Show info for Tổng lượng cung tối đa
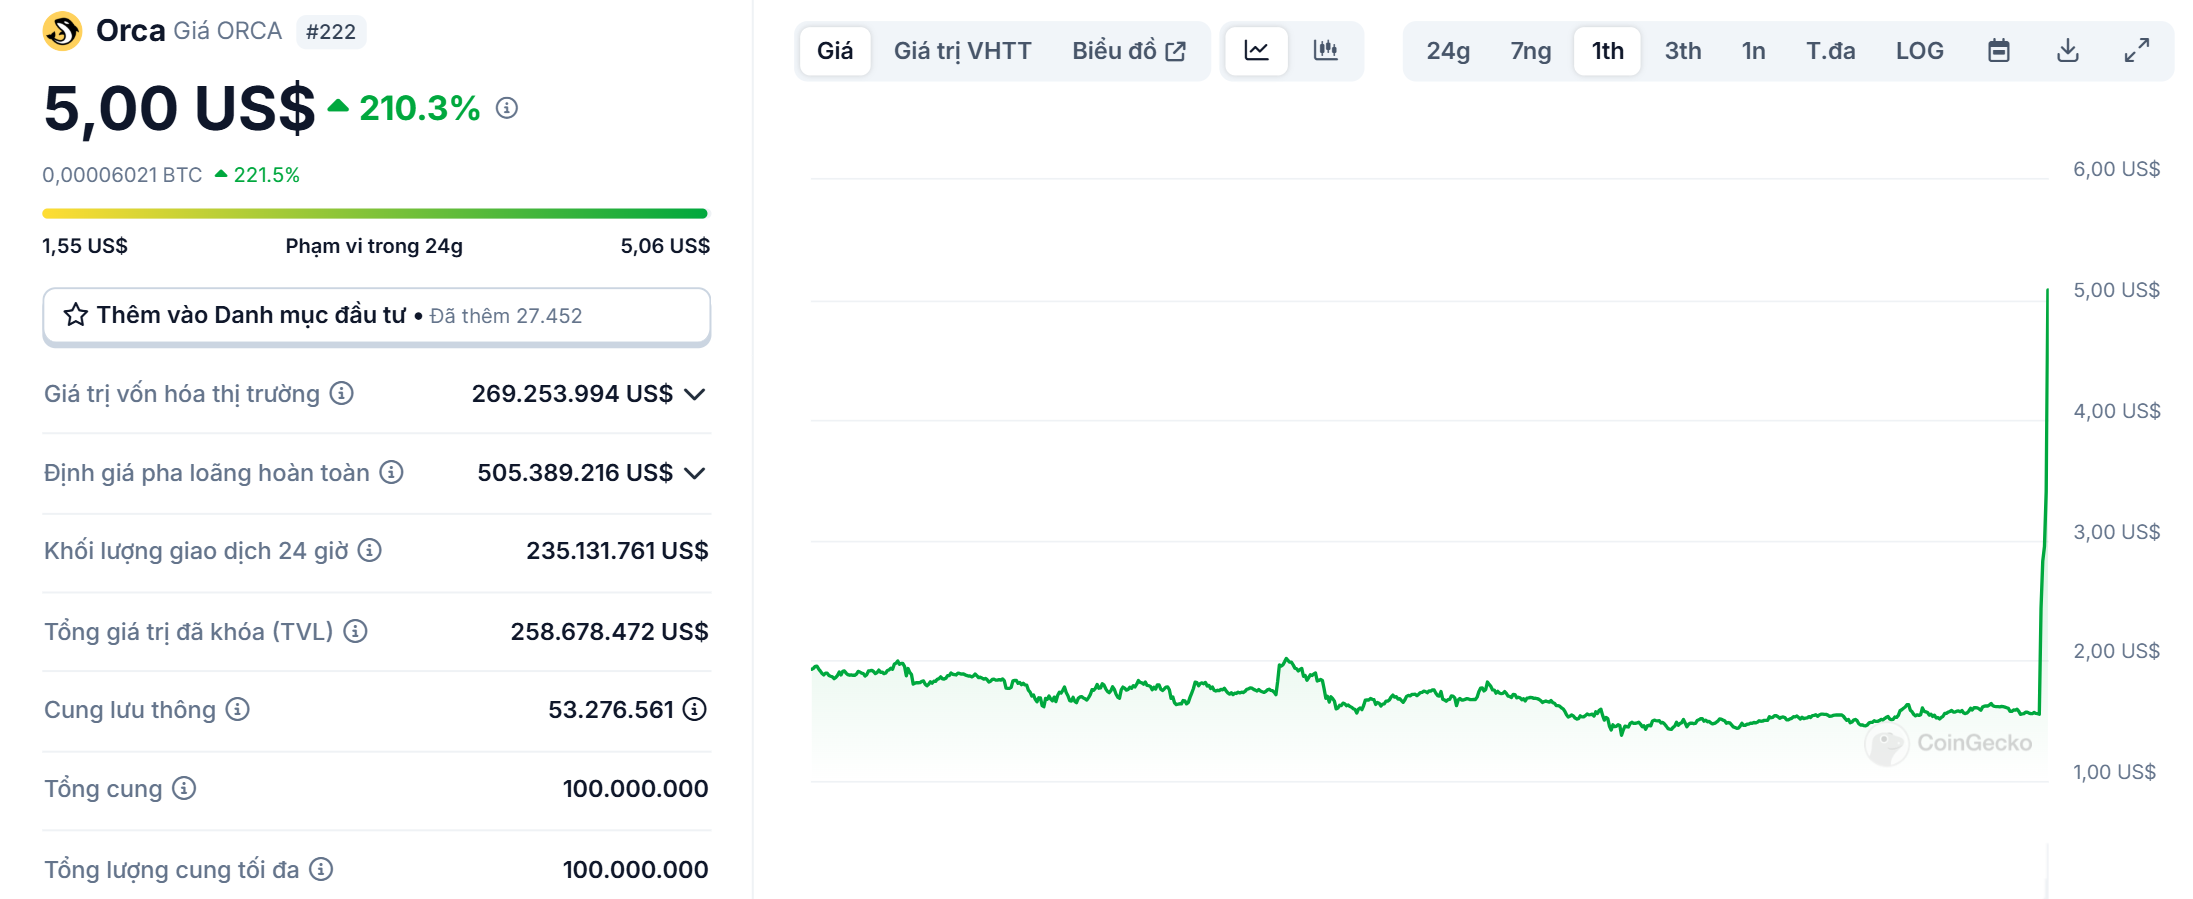The height and width of the screenshot is (899, 2193). point(321,869)
